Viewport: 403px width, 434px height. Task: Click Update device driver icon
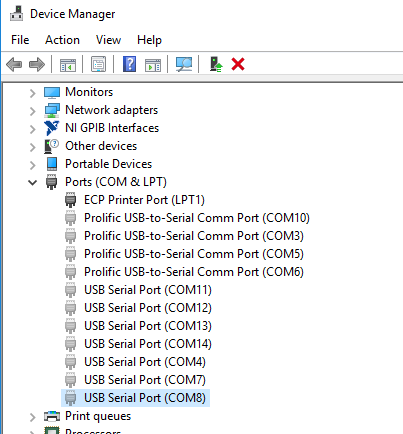pyautogui.click(x=216, y=64)
